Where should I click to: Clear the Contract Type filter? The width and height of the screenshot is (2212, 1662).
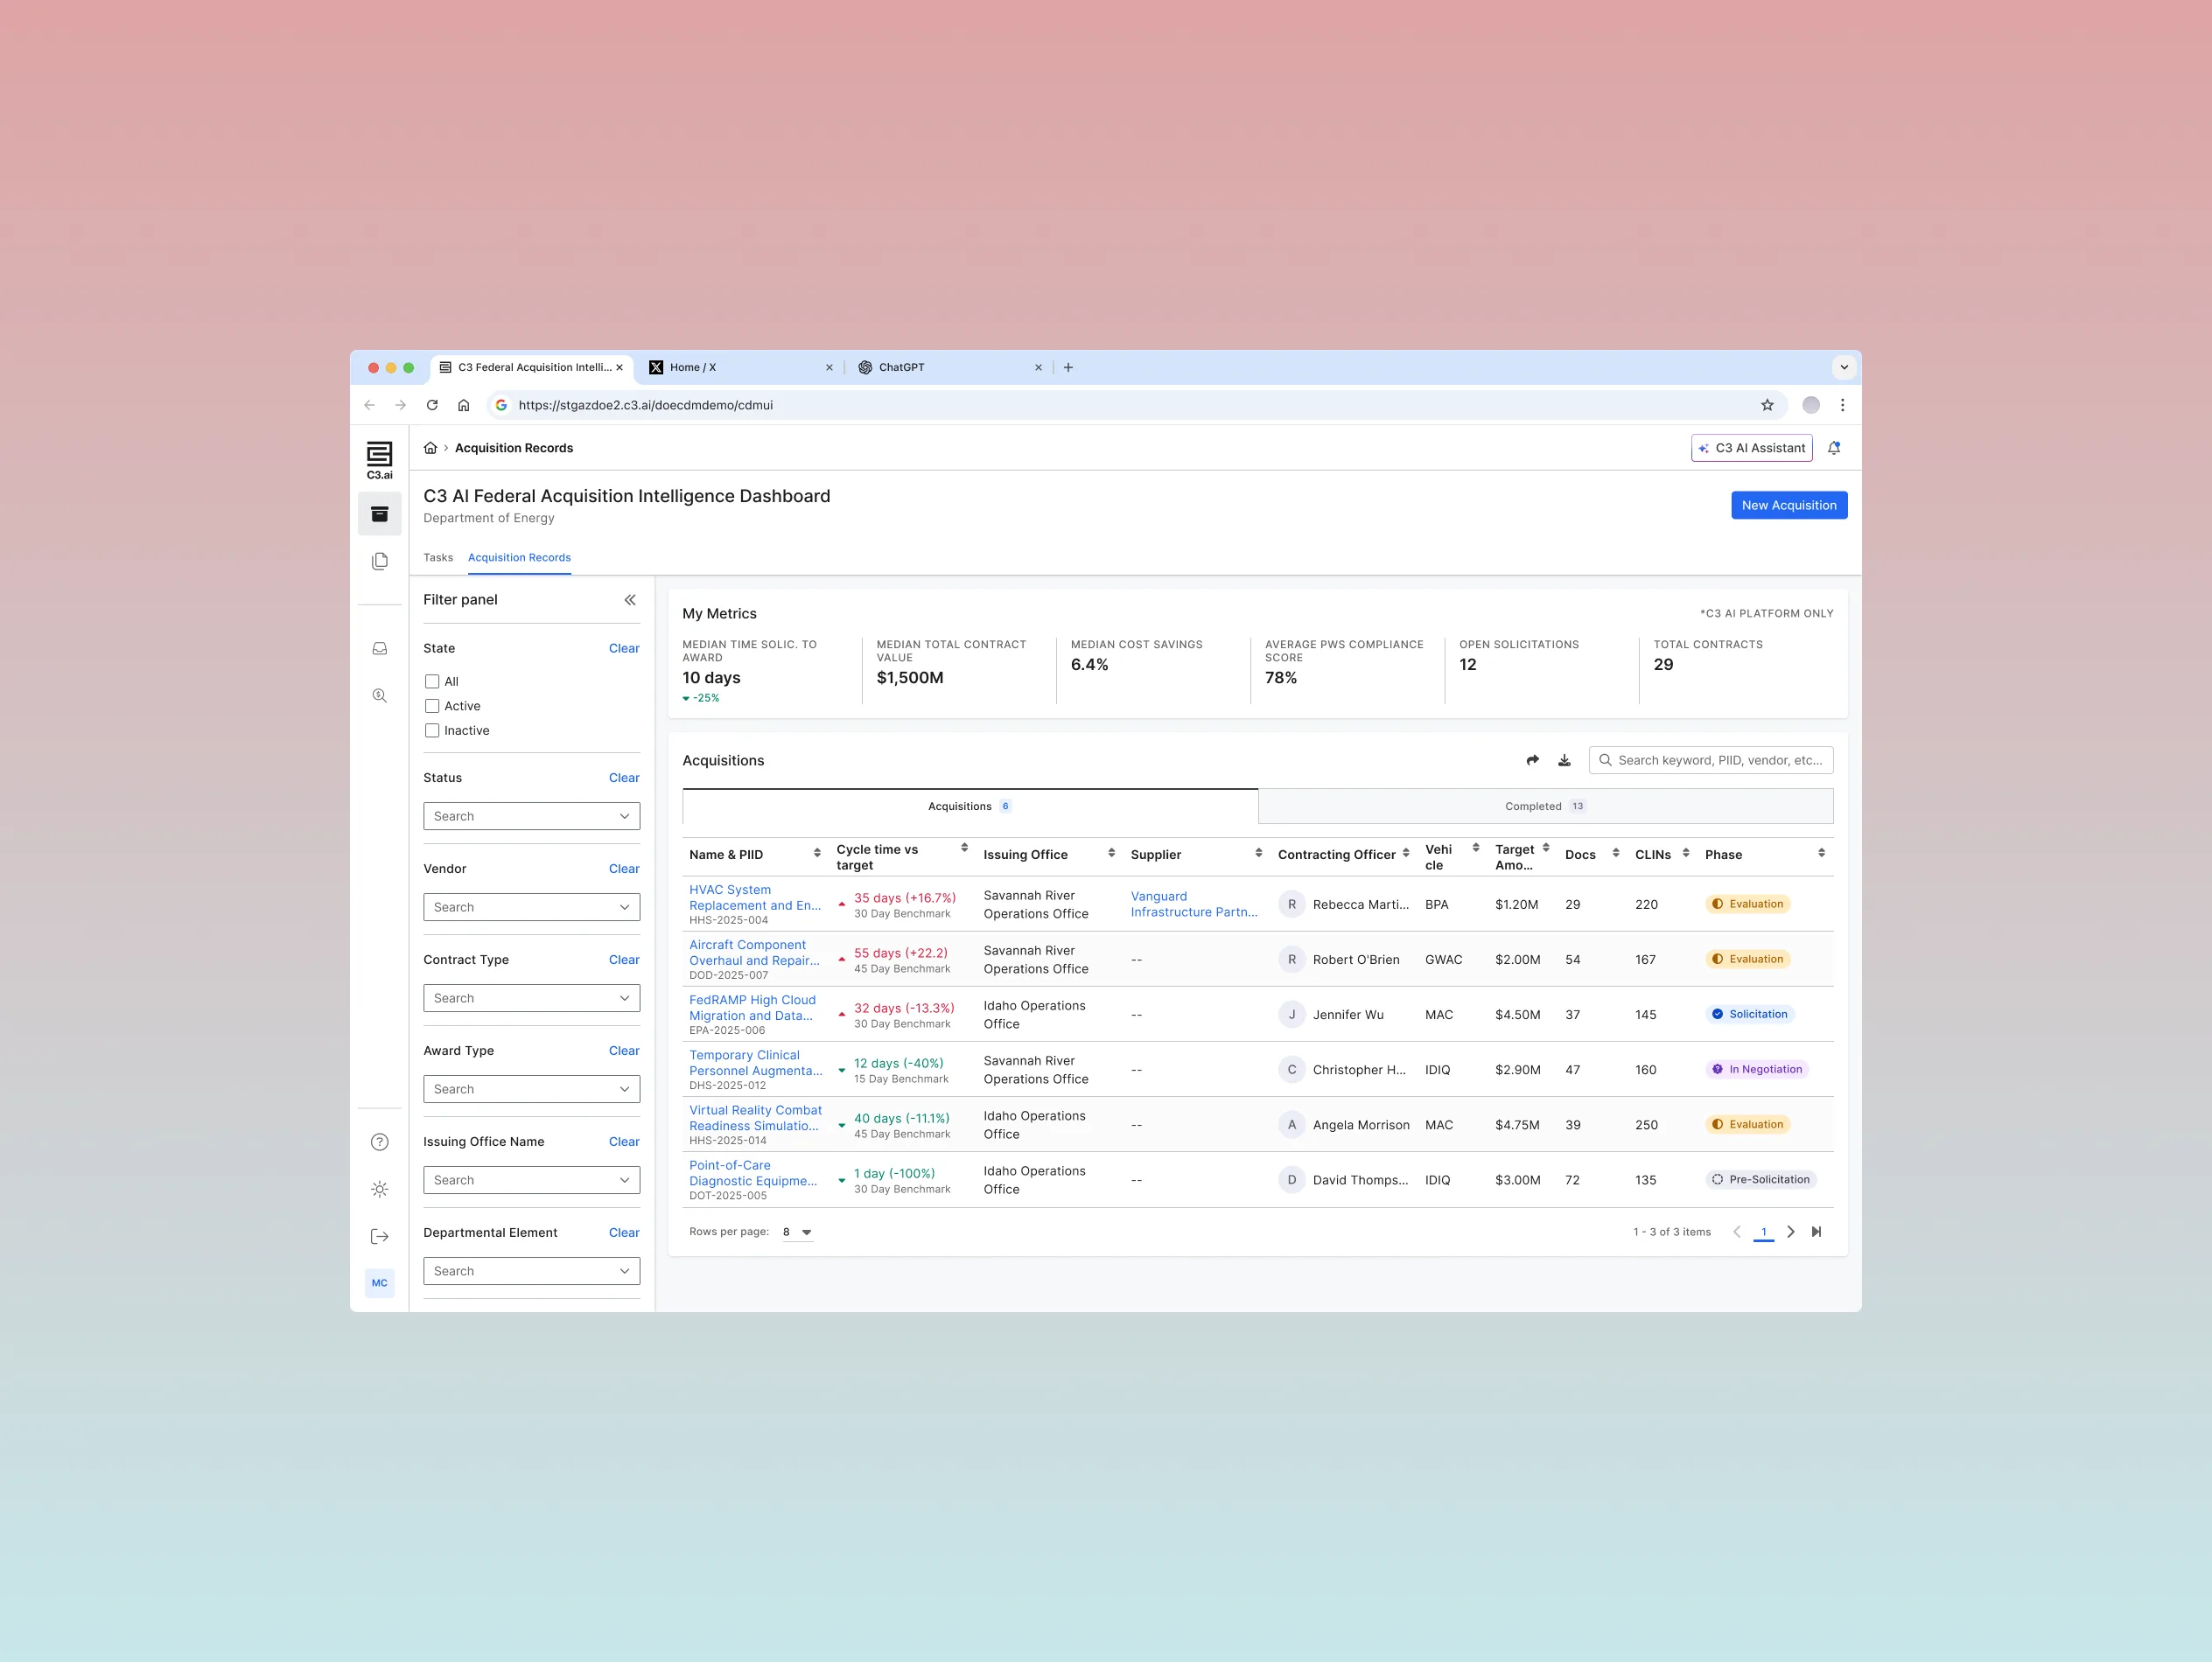[624, 960]
